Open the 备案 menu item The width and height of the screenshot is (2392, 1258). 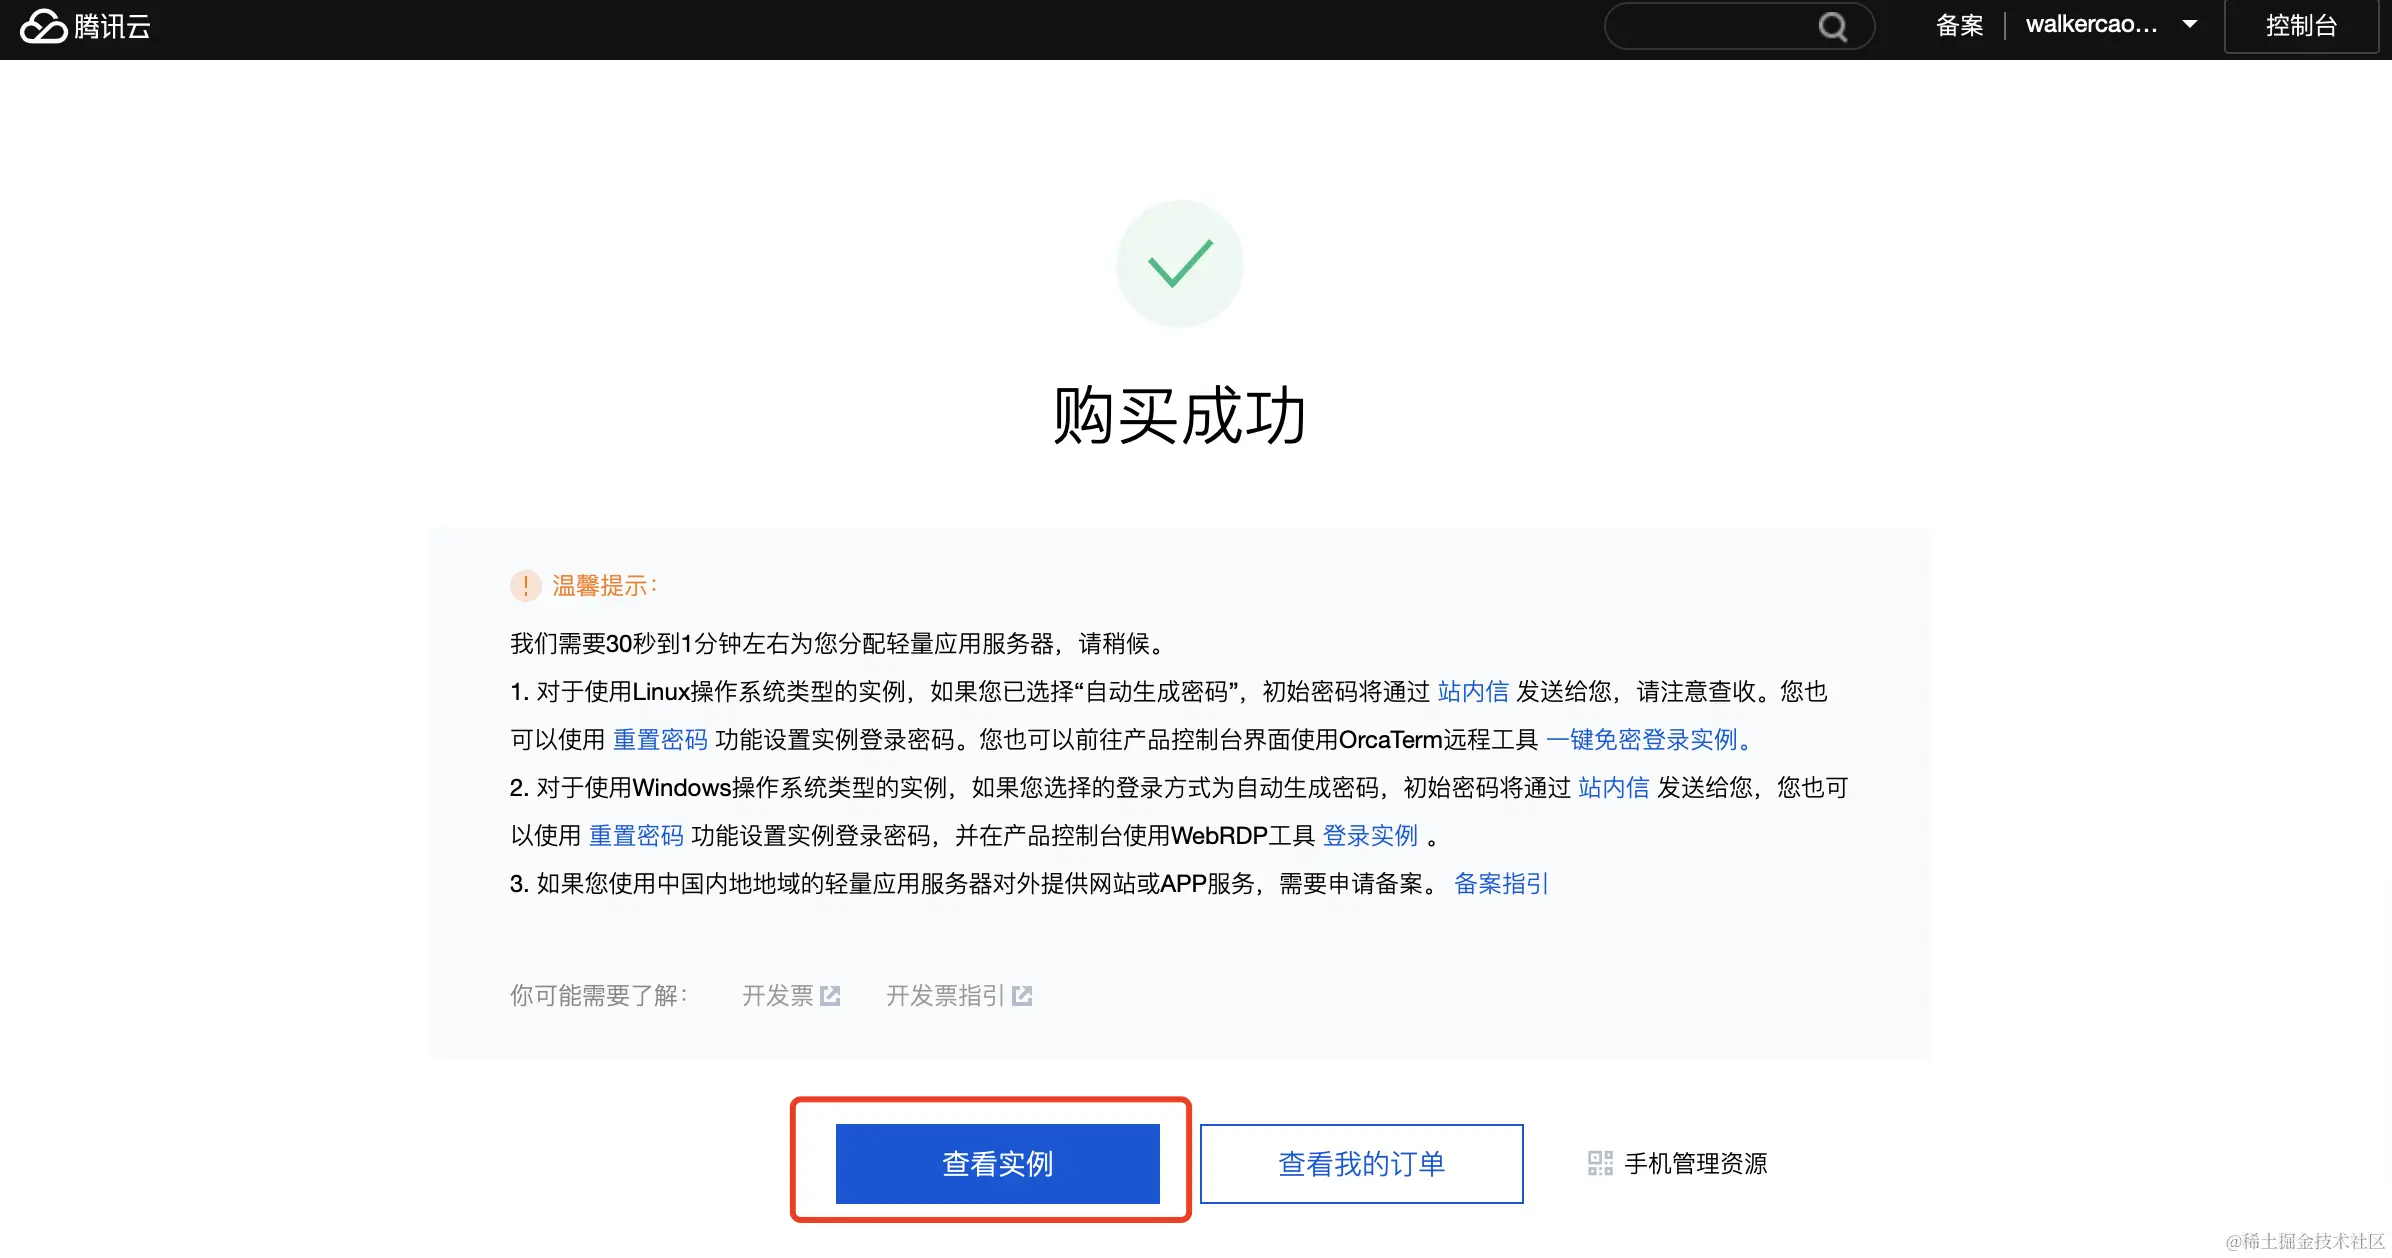[1959, 26]
